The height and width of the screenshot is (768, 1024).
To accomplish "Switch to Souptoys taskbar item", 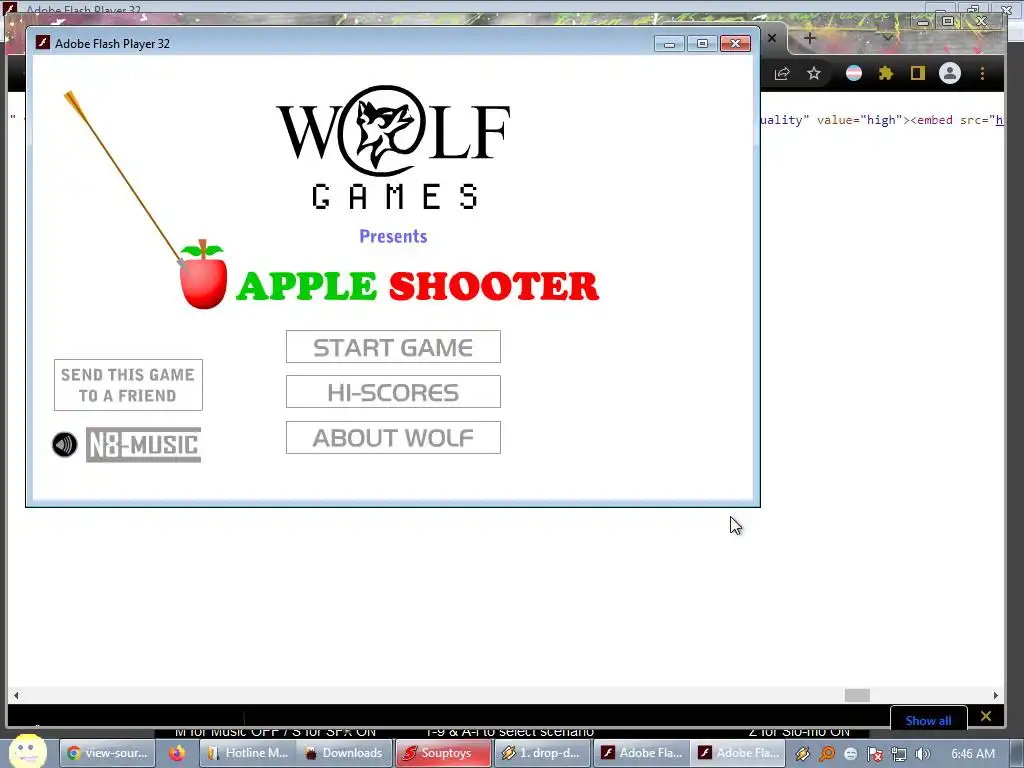I will 443,753.
